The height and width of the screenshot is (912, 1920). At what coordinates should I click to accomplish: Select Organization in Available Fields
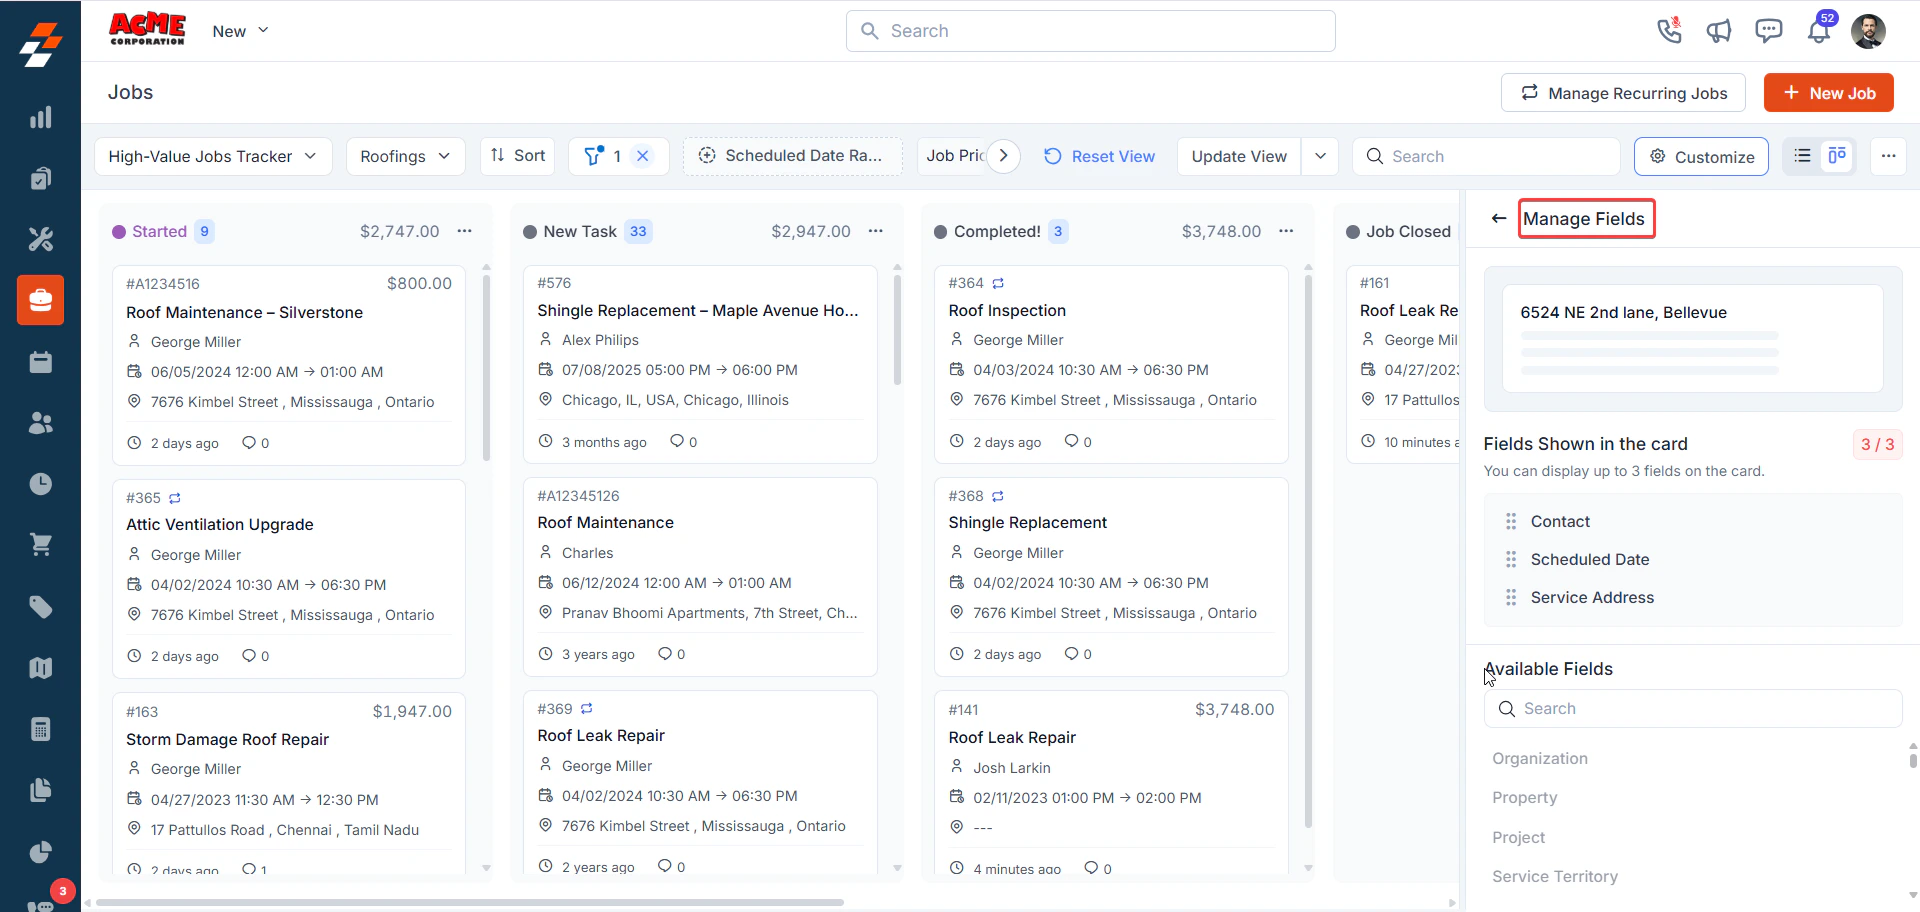[x=1540, y=758]
